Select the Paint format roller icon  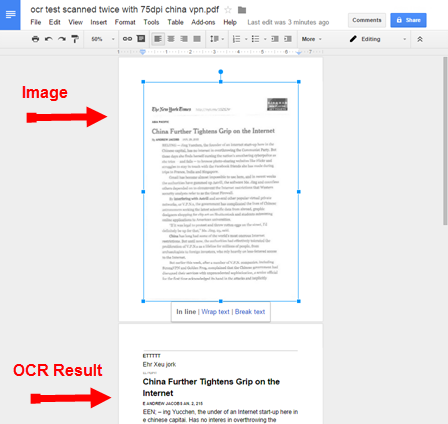click(x=75, y=39)
